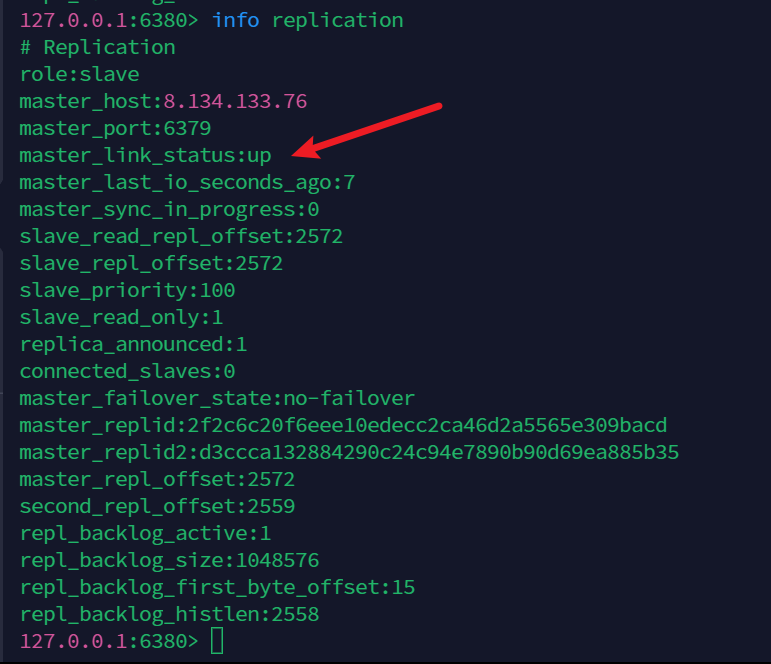Click the master_link_status:up text
The height and width of the screenshot is (664, 771).
click(145, 155)
